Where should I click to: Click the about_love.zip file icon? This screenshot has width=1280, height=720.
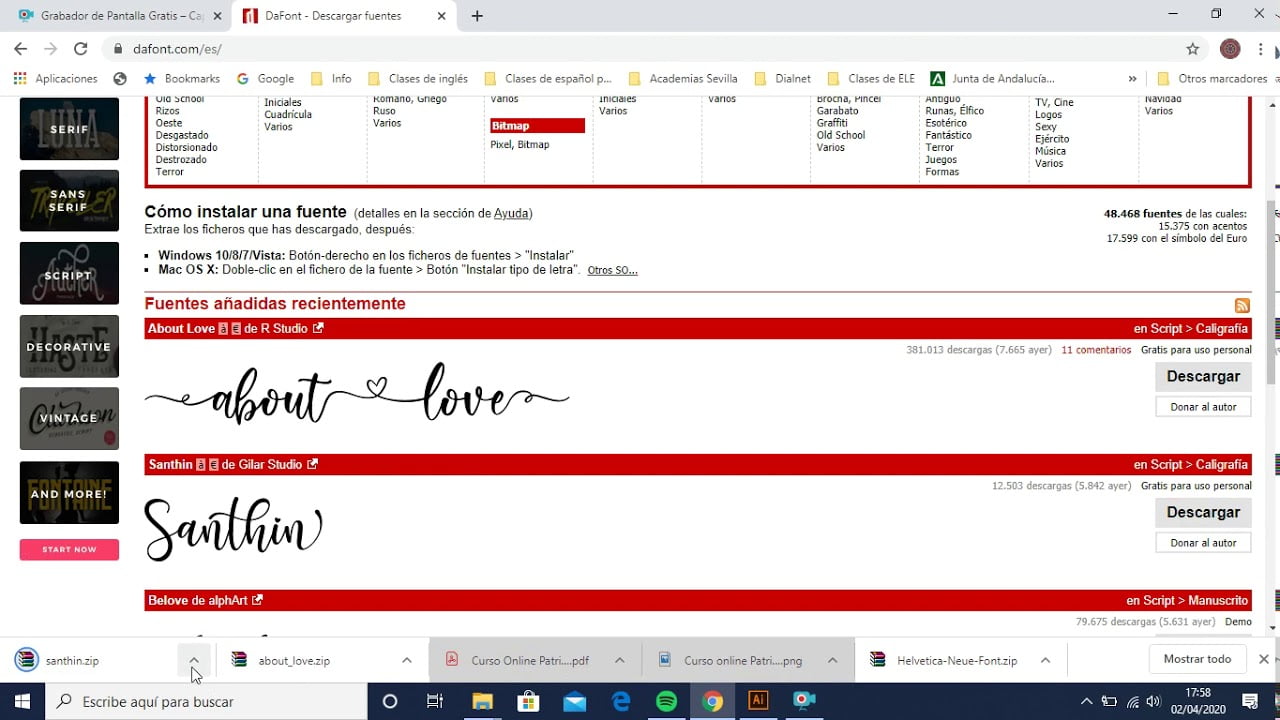click(239, 660)
